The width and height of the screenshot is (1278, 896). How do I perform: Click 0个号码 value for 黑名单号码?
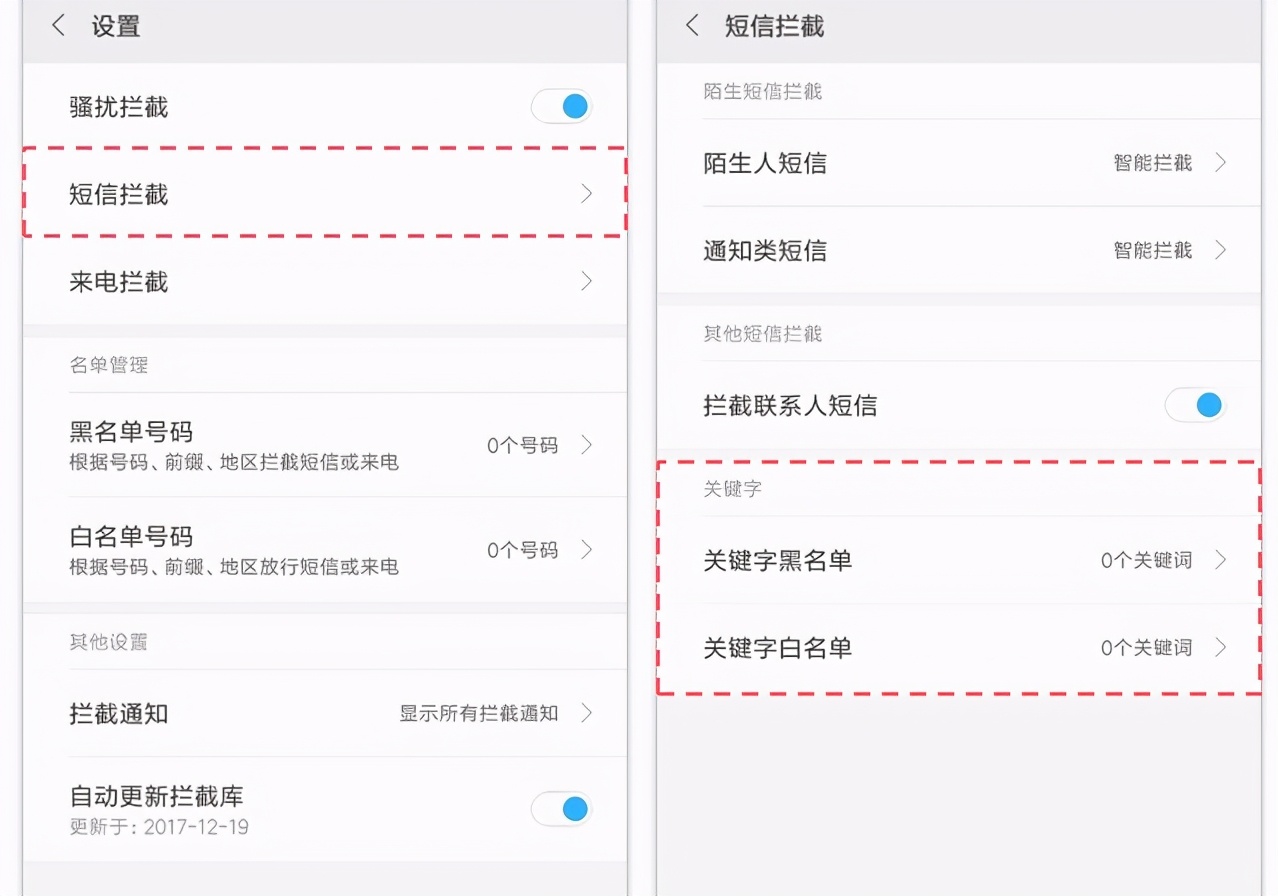(x=522, y=445)
